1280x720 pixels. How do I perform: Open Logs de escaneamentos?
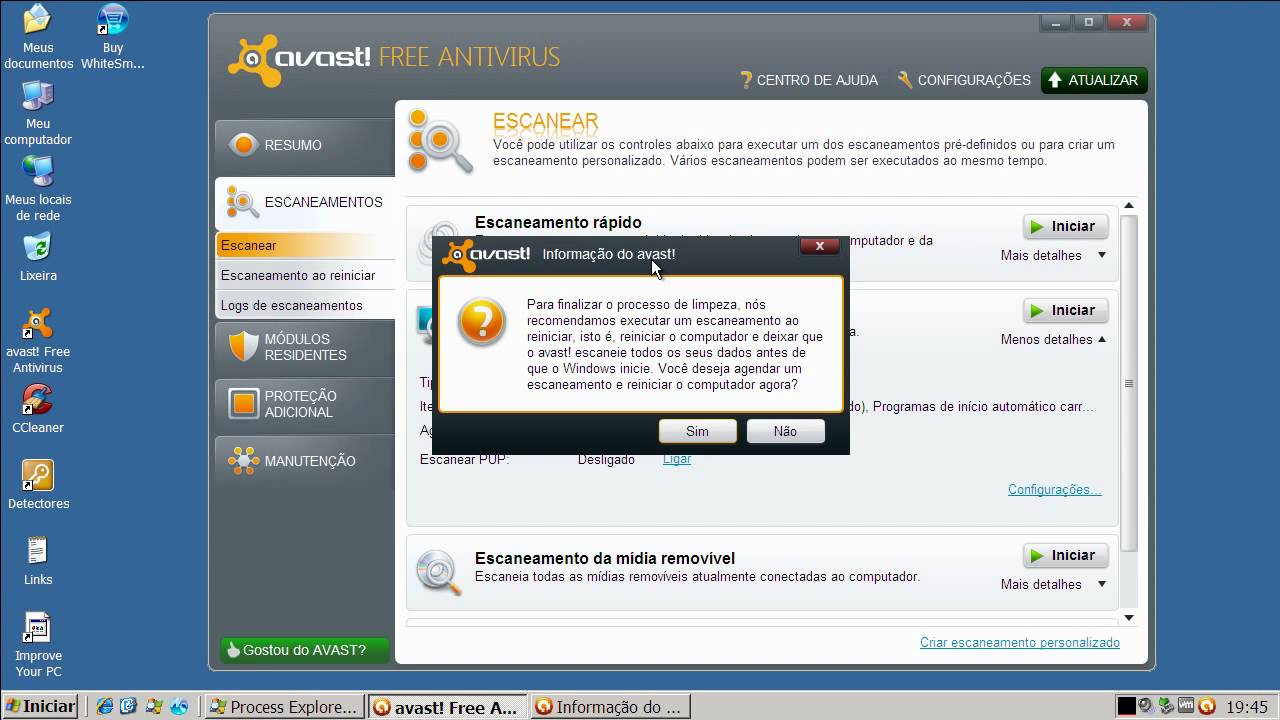(x=305, y=305)
